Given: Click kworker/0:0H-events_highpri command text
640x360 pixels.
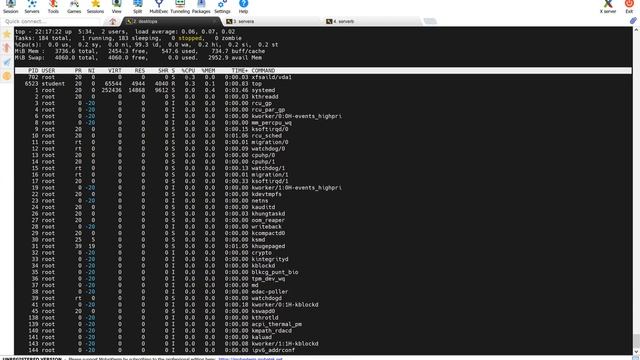Looking at the screenshot, I should coord(297,116).
